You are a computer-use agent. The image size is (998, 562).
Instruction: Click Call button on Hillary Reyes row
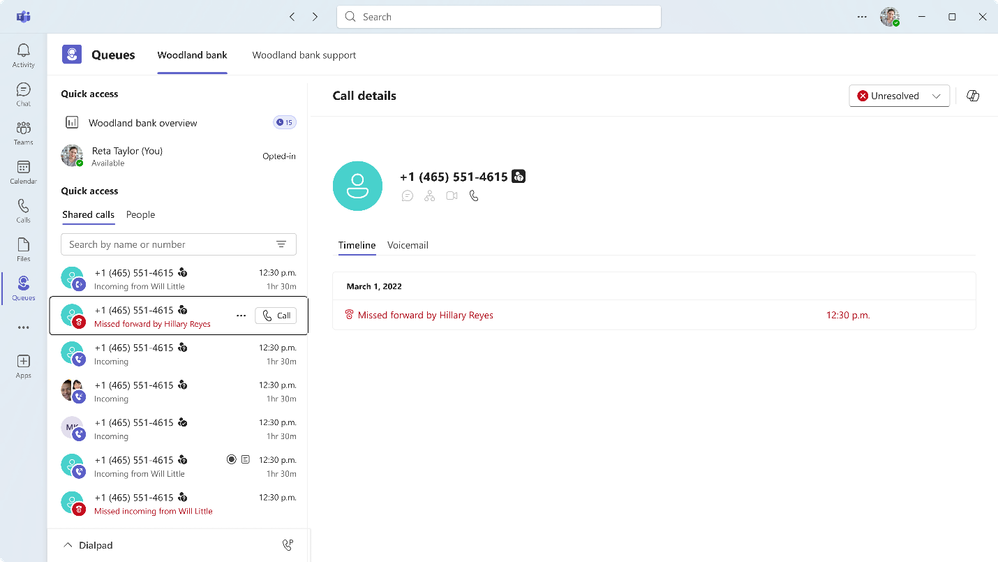pyautogui.click(x=276, y=316)
